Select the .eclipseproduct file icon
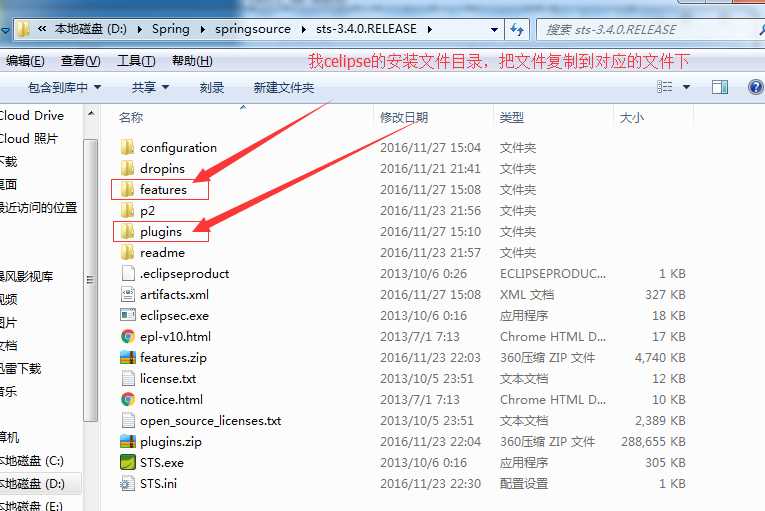The image size is (765, 511). pyautogui.click(x=127, y=273)
